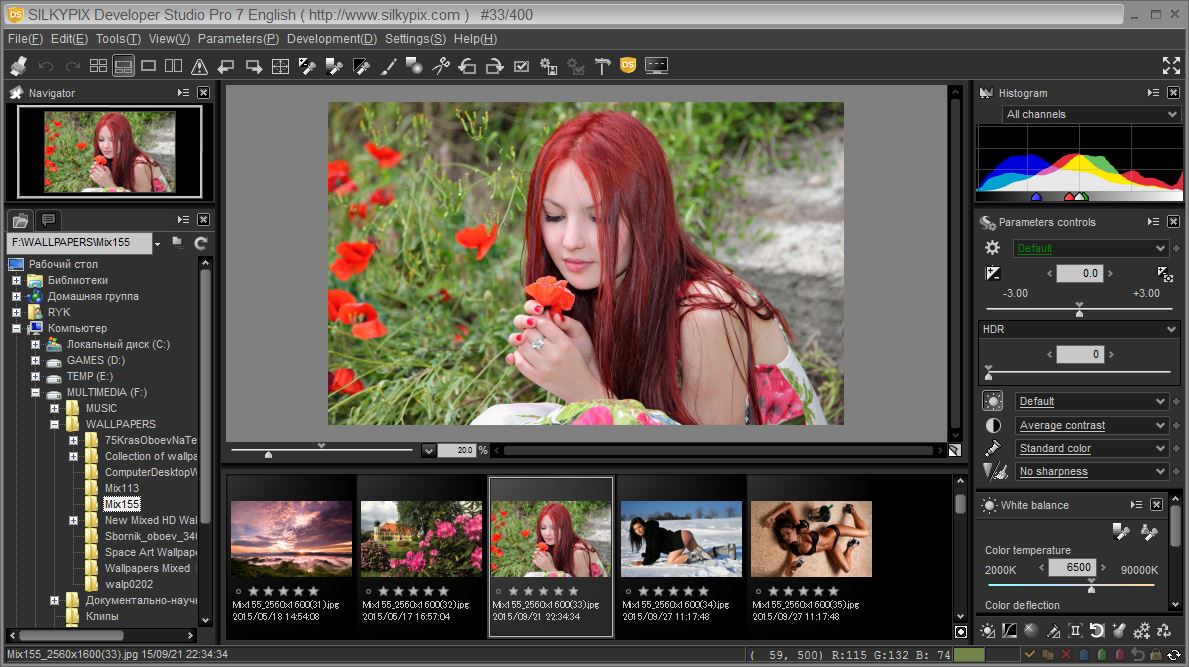The width and height of the screenshot is (1189, 667).
Task: Select the Mix113 folder in tree
Action: pos(121,488)
